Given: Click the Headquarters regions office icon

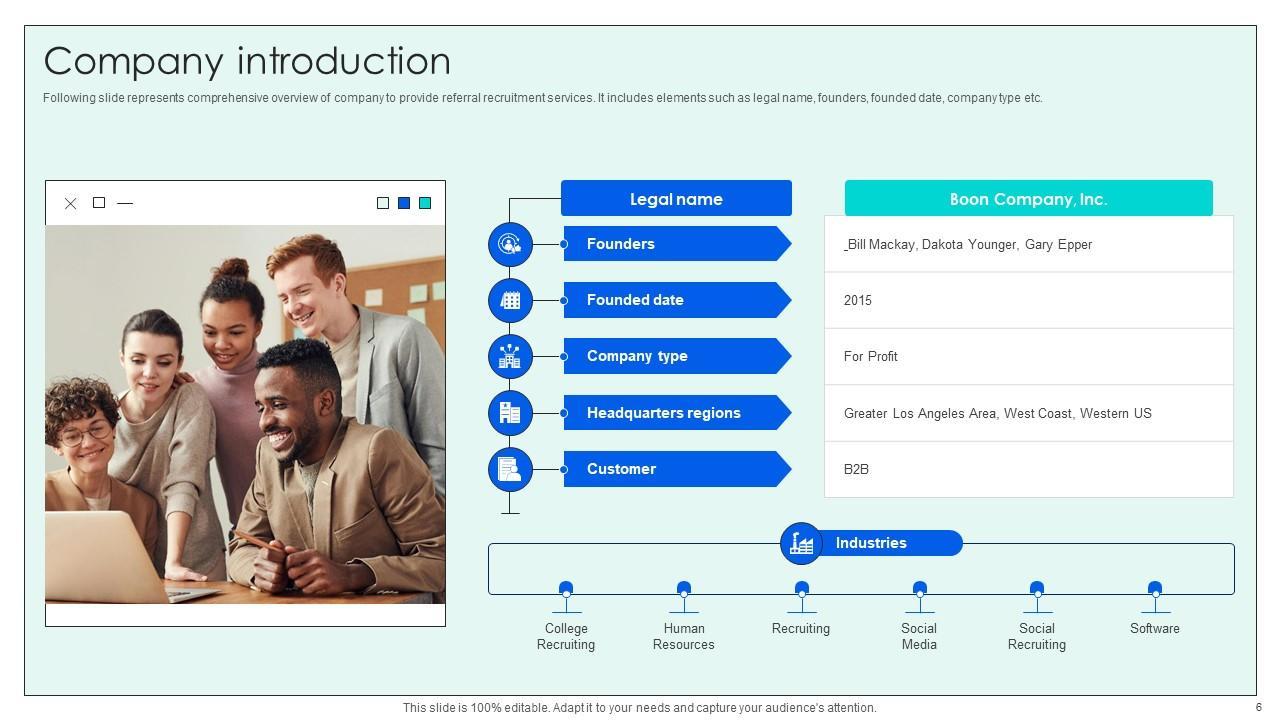Looking at the screenshot, I should click(510, 413).
